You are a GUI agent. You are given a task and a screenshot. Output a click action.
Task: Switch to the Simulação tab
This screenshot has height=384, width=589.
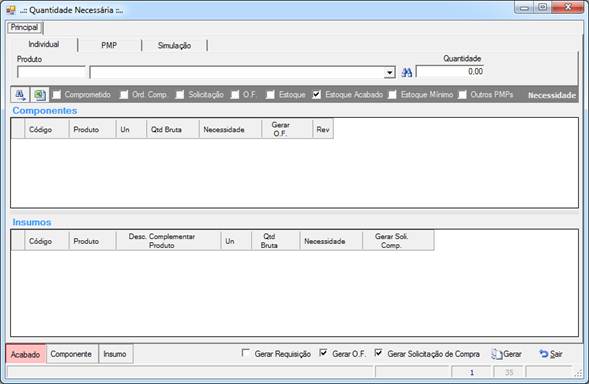click(174, 45)
